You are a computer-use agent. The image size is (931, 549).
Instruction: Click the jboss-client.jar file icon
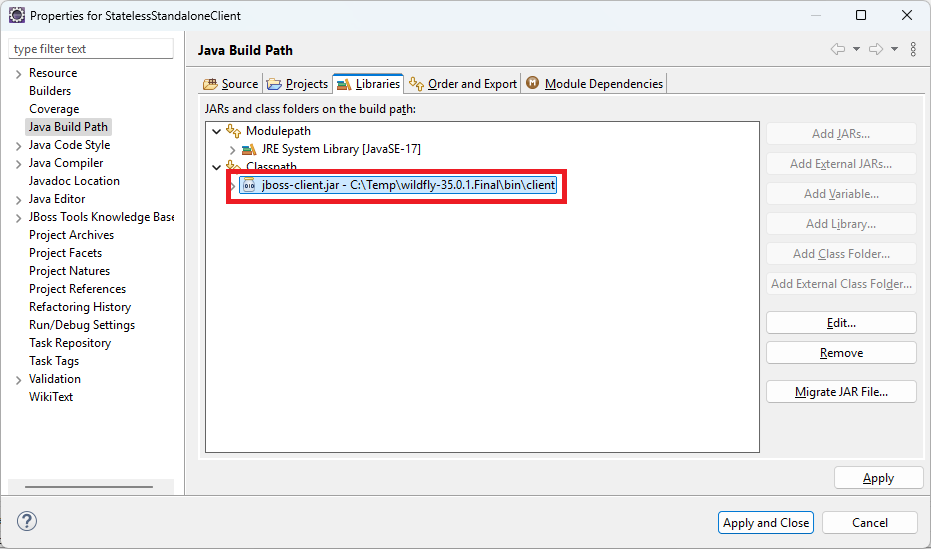click(250, 185)
